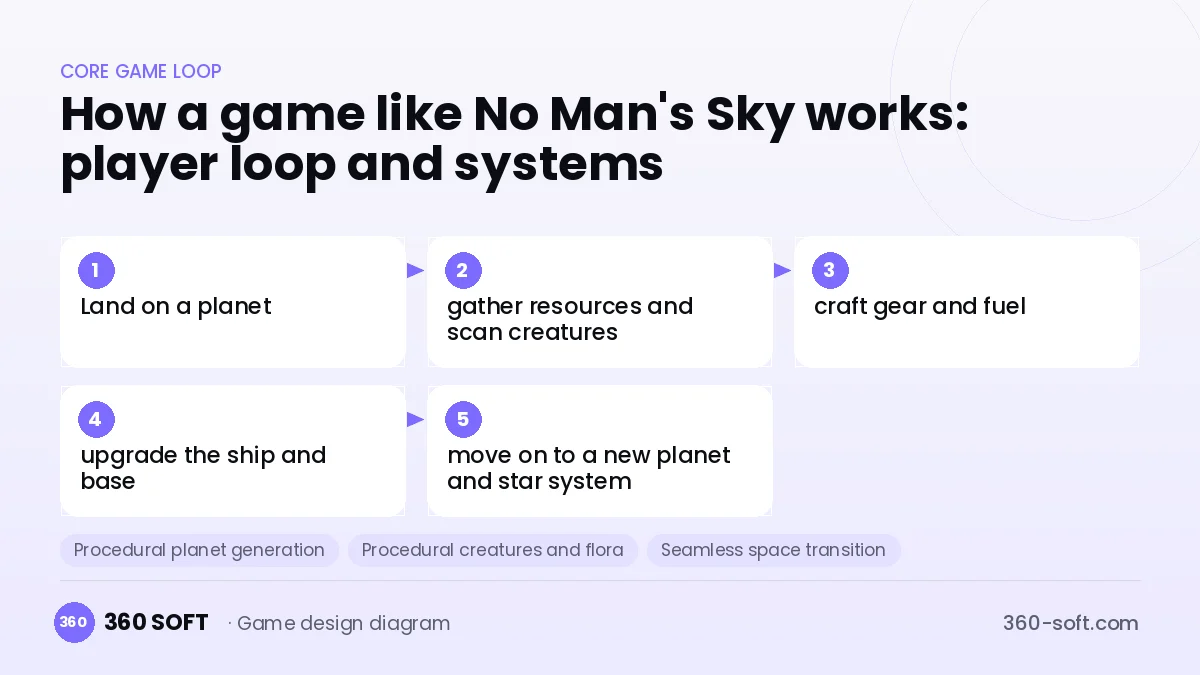The width and height of the screenshot is (1200, 675).
Task: Click the 'CORE GAME LOOP' label
Action: (x=141, y=71)
